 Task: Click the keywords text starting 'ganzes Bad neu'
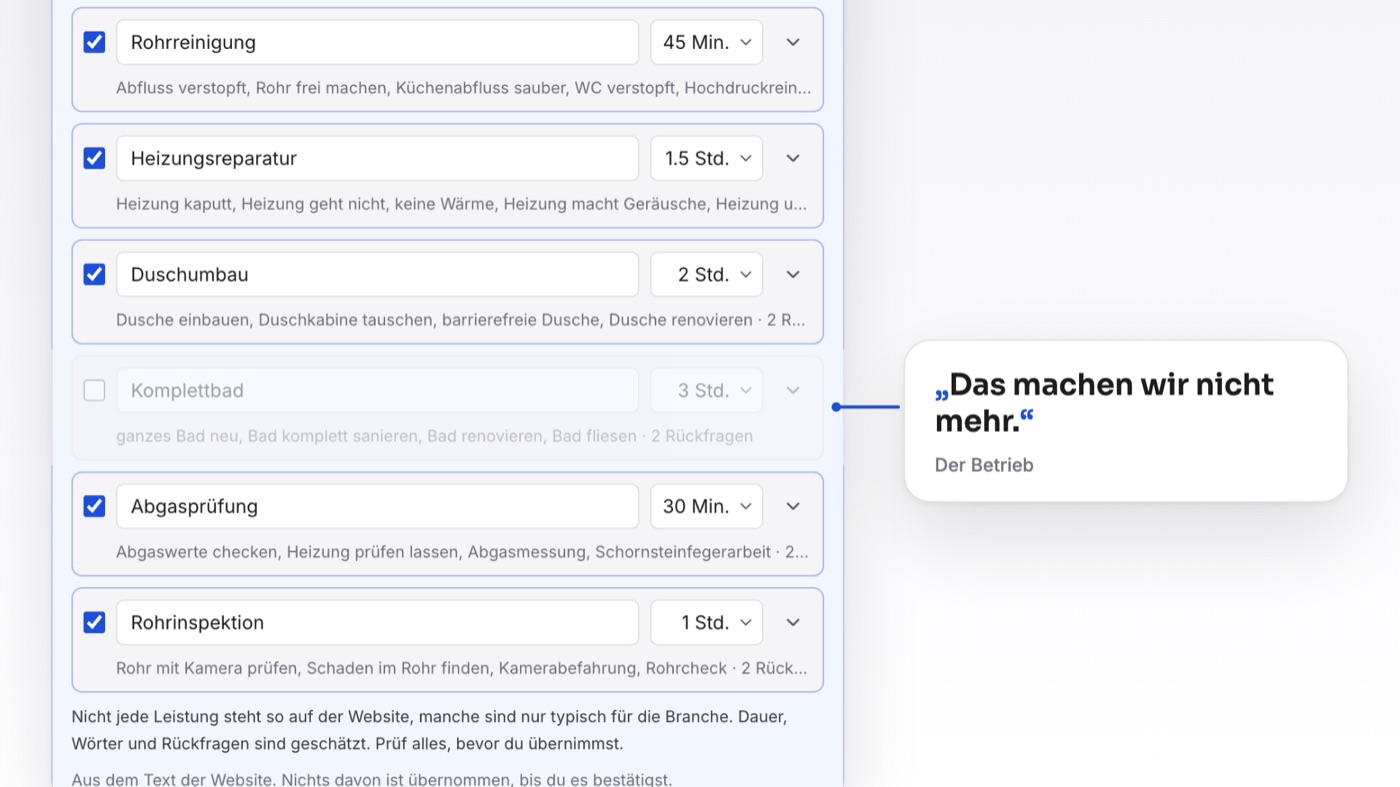(434, 436)
